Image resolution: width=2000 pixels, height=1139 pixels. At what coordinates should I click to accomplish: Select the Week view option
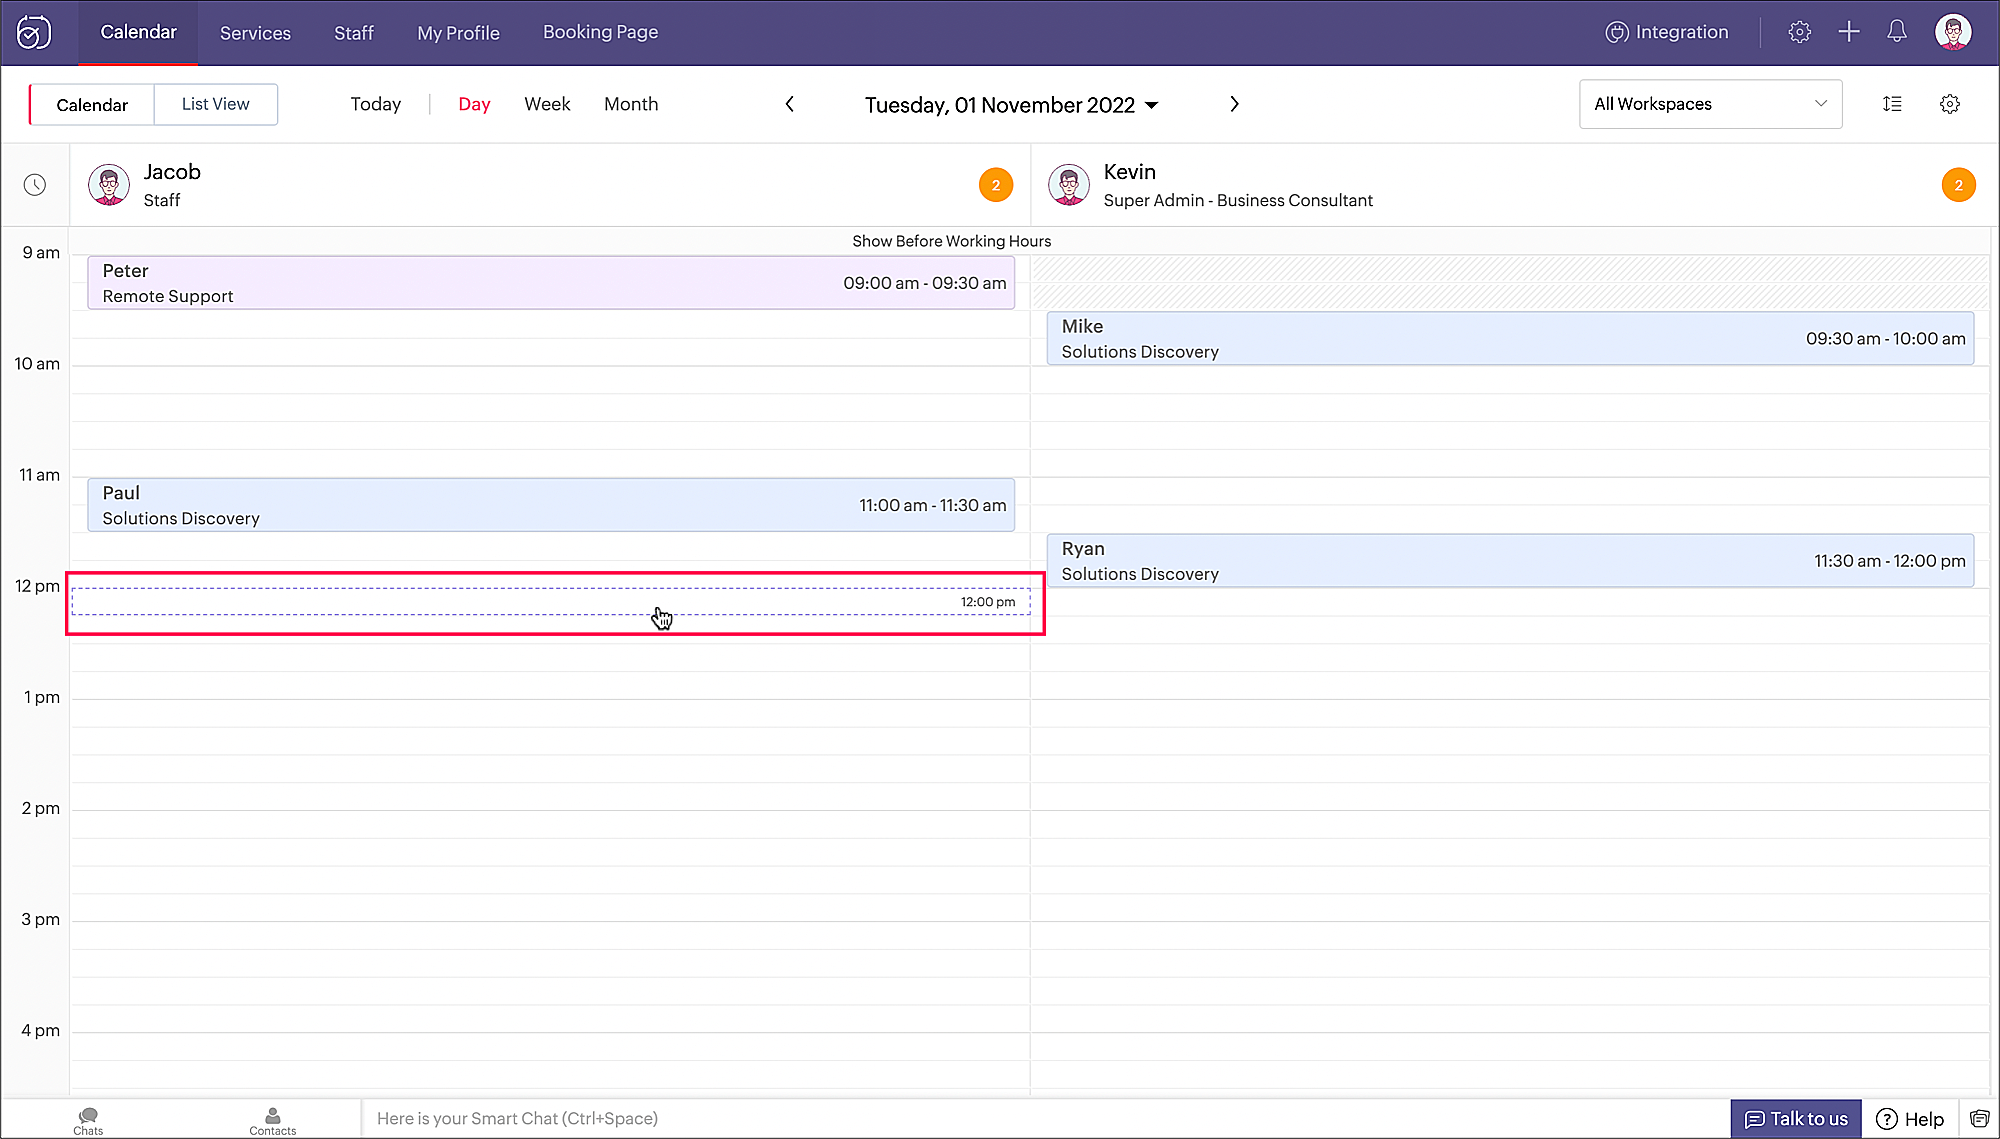pyautogui.click(x=547, y=104)
